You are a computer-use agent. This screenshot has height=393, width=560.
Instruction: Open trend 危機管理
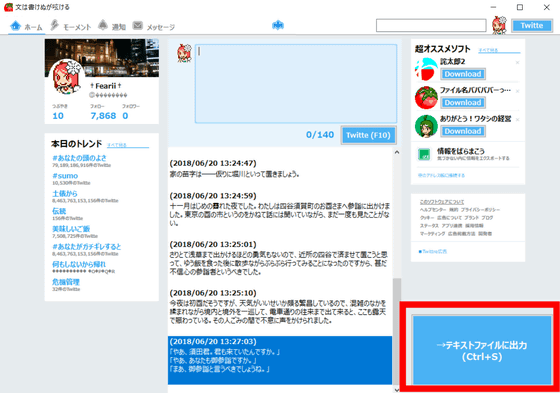(x=66, y=282)
